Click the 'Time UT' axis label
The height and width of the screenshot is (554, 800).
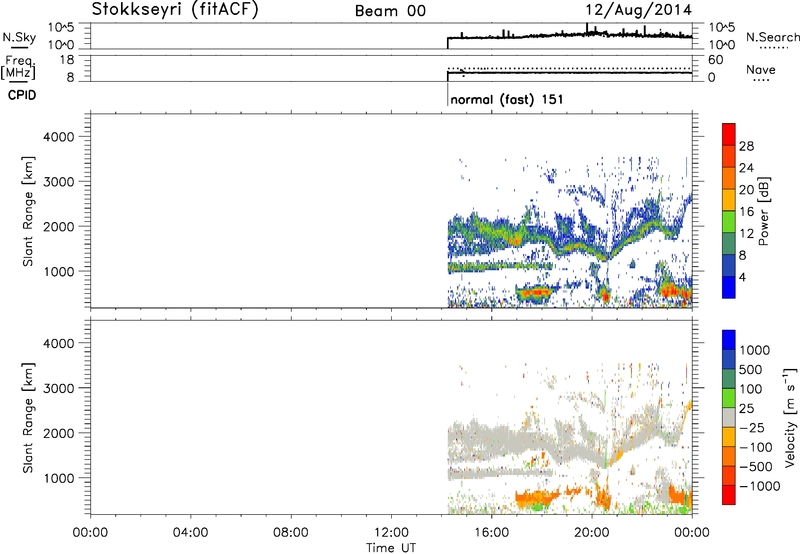pos(391,548)
